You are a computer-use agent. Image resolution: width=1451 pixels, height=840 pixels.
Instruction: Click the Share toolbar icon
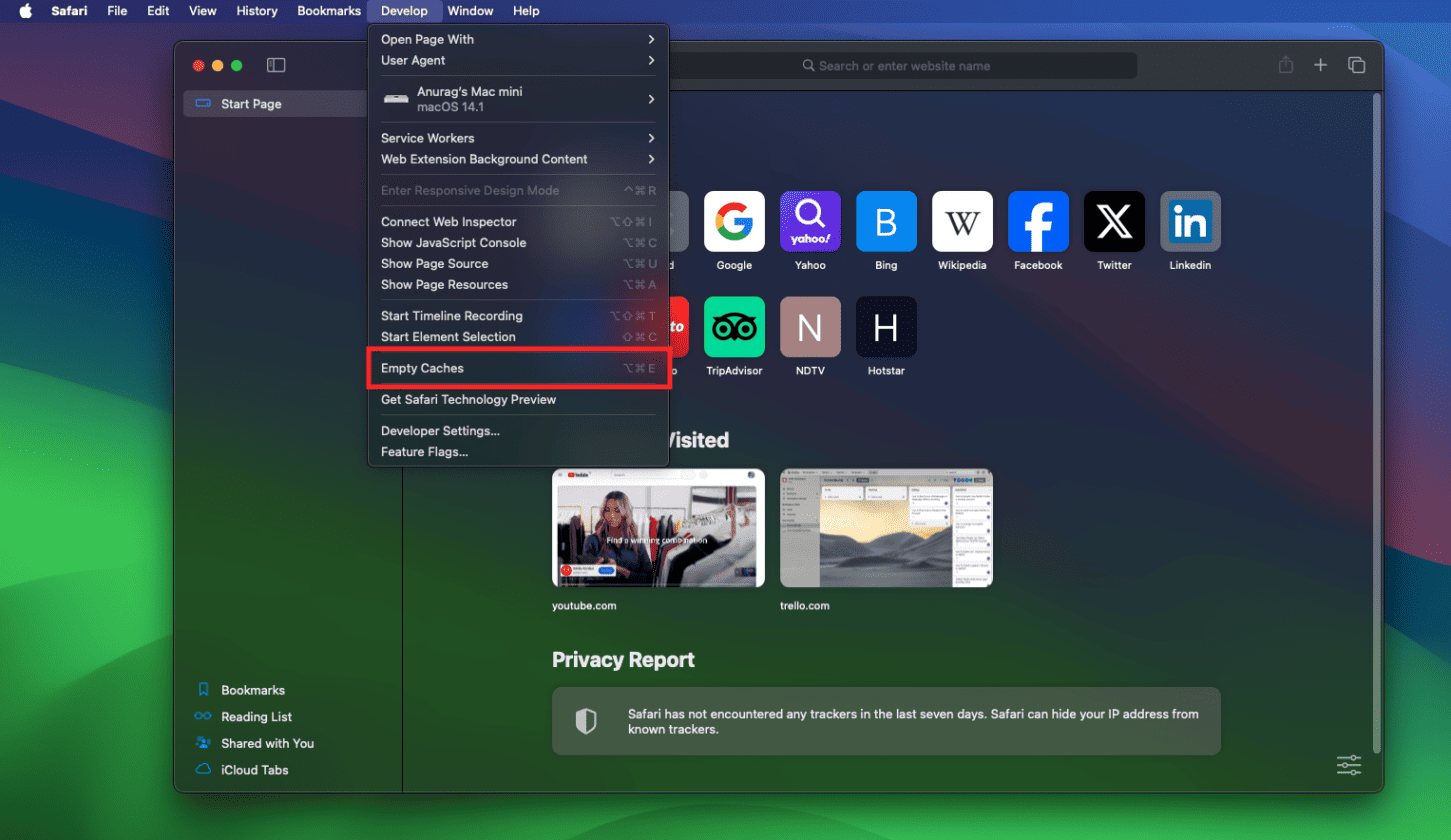[1286, 65]
